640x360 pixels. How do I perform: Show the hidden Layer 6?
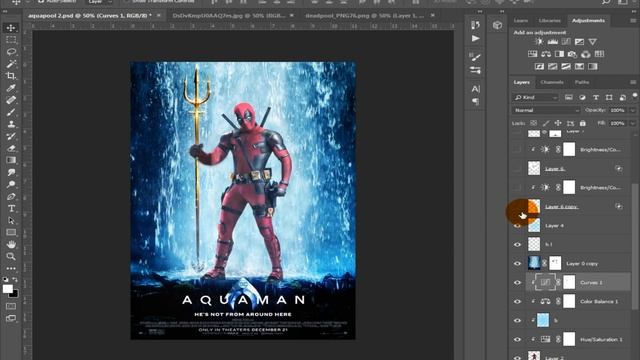tap(517, 168)
